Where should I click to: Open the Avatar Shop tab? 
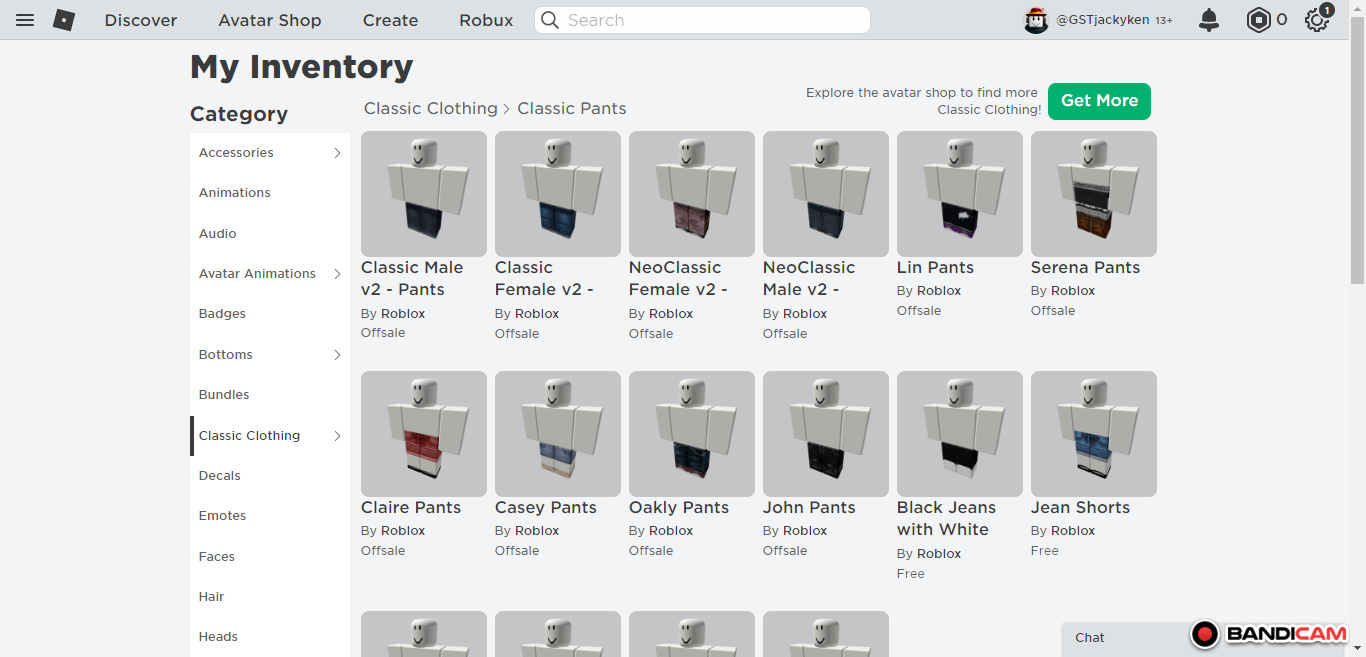(x=270, y=20)
